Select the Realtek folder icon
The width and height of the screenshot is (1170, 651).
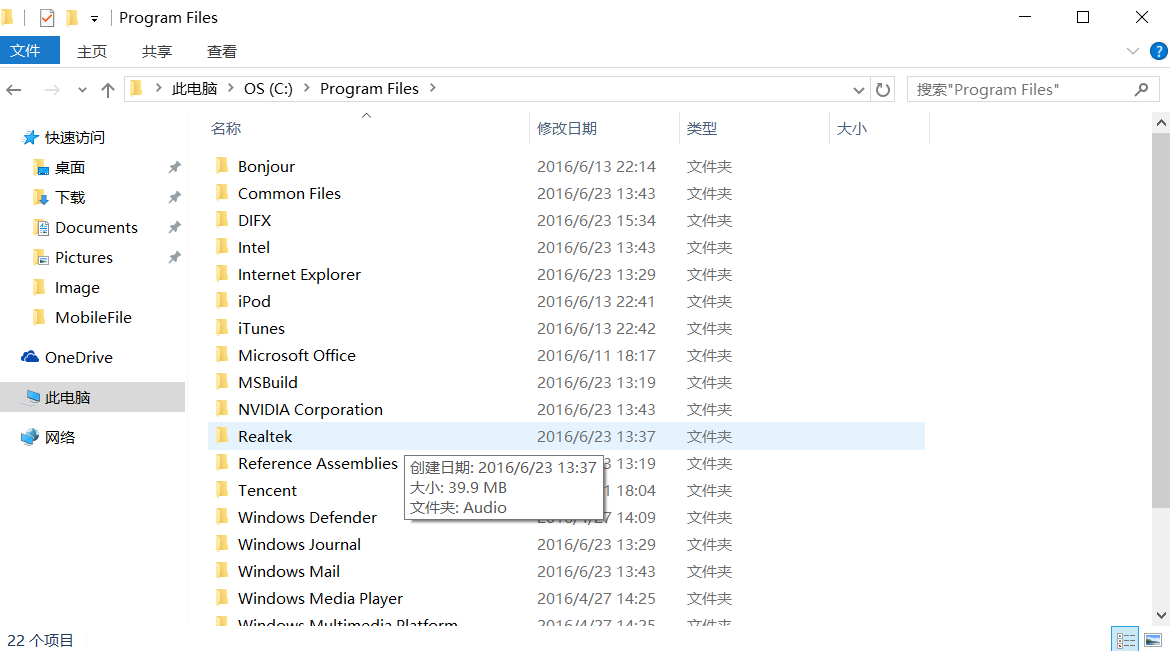click(222, 435)
